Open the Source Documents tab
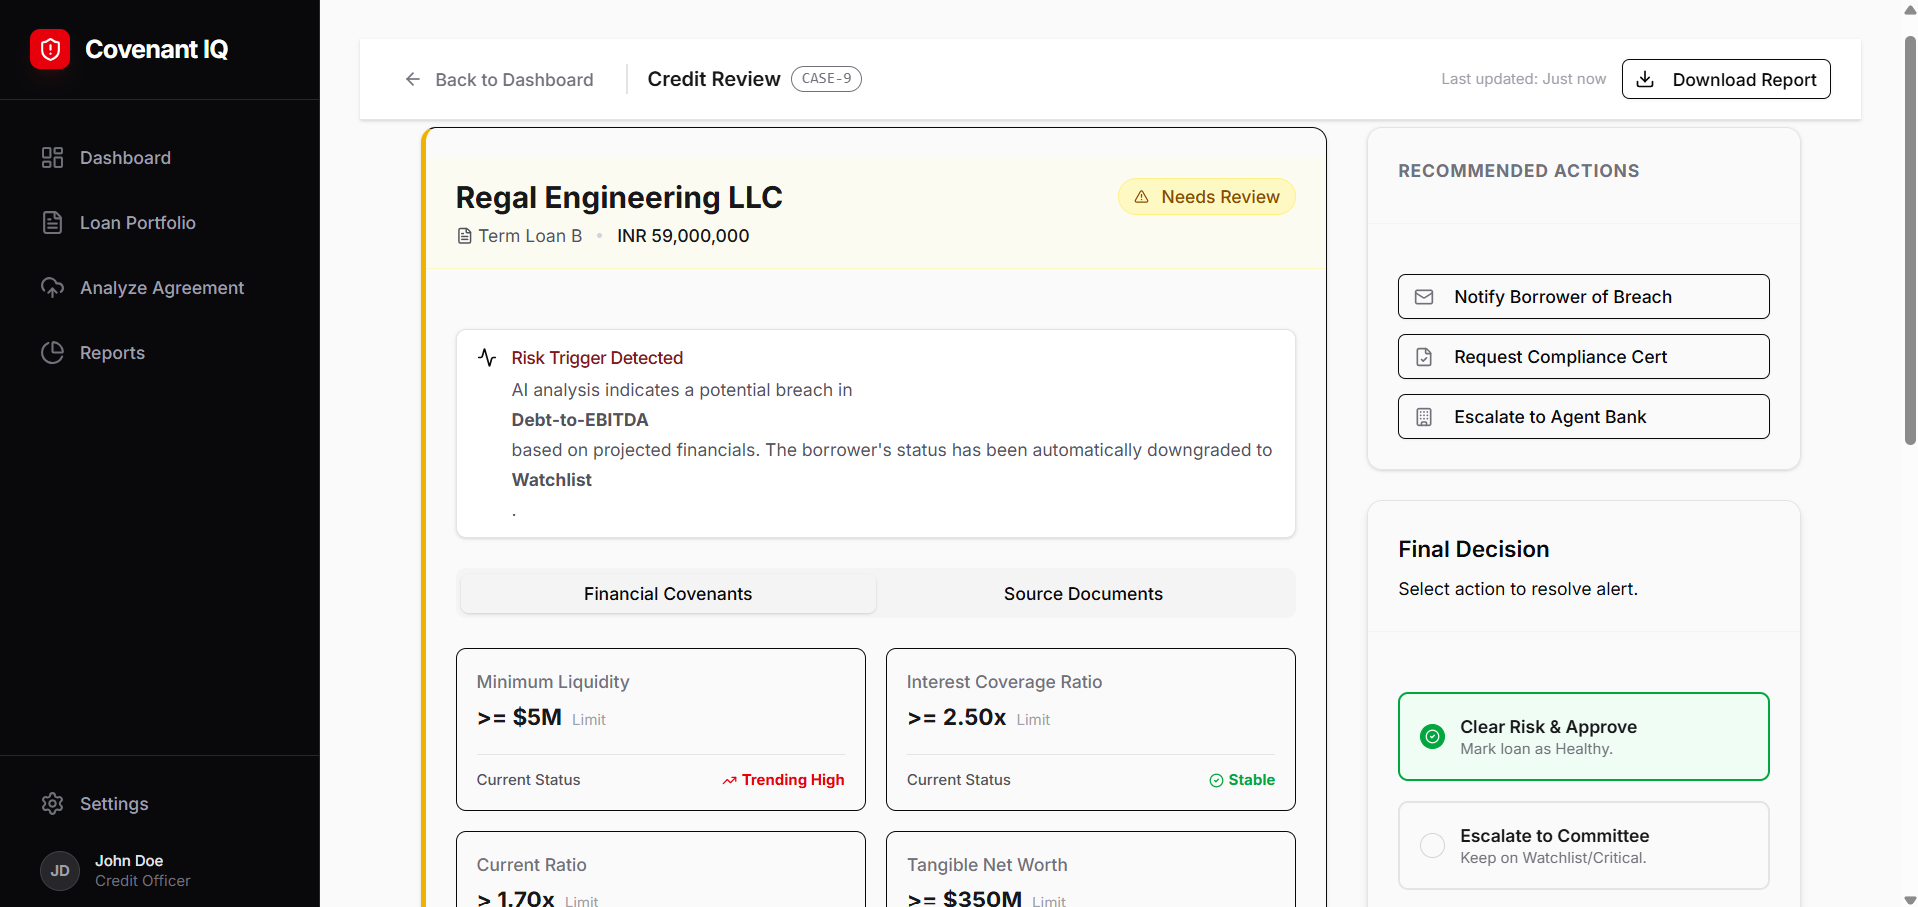This screenshot has width=1918, height=907. (1083, 594)
